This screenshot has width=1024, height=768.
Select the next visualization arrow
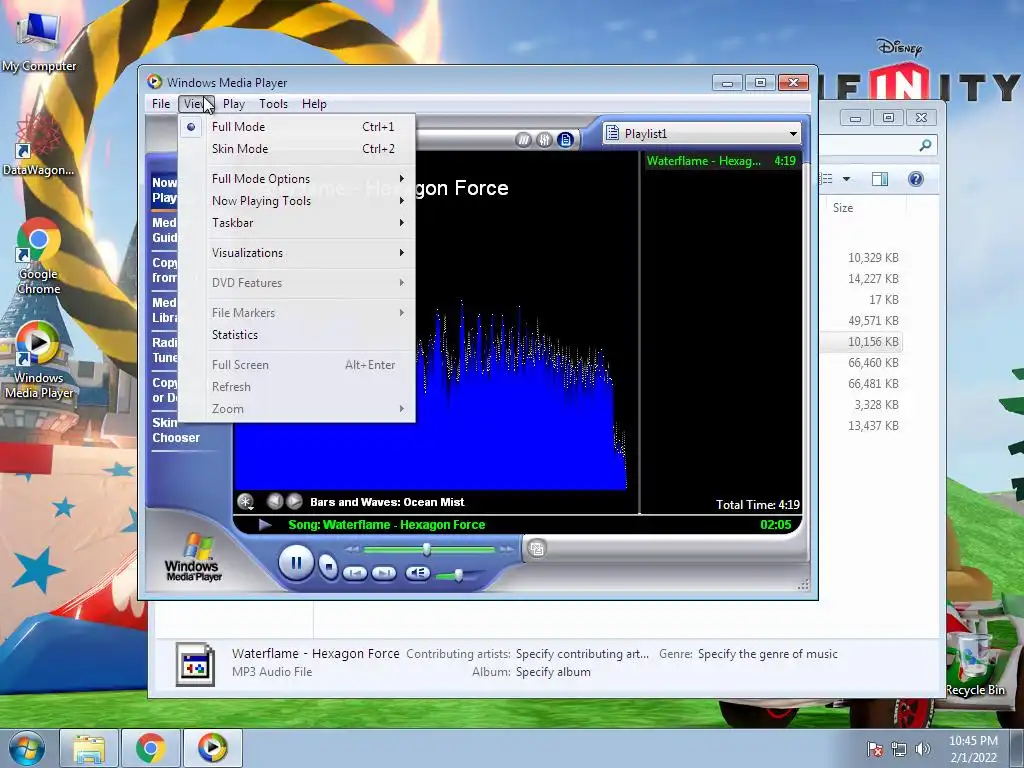tap(295, 501)
